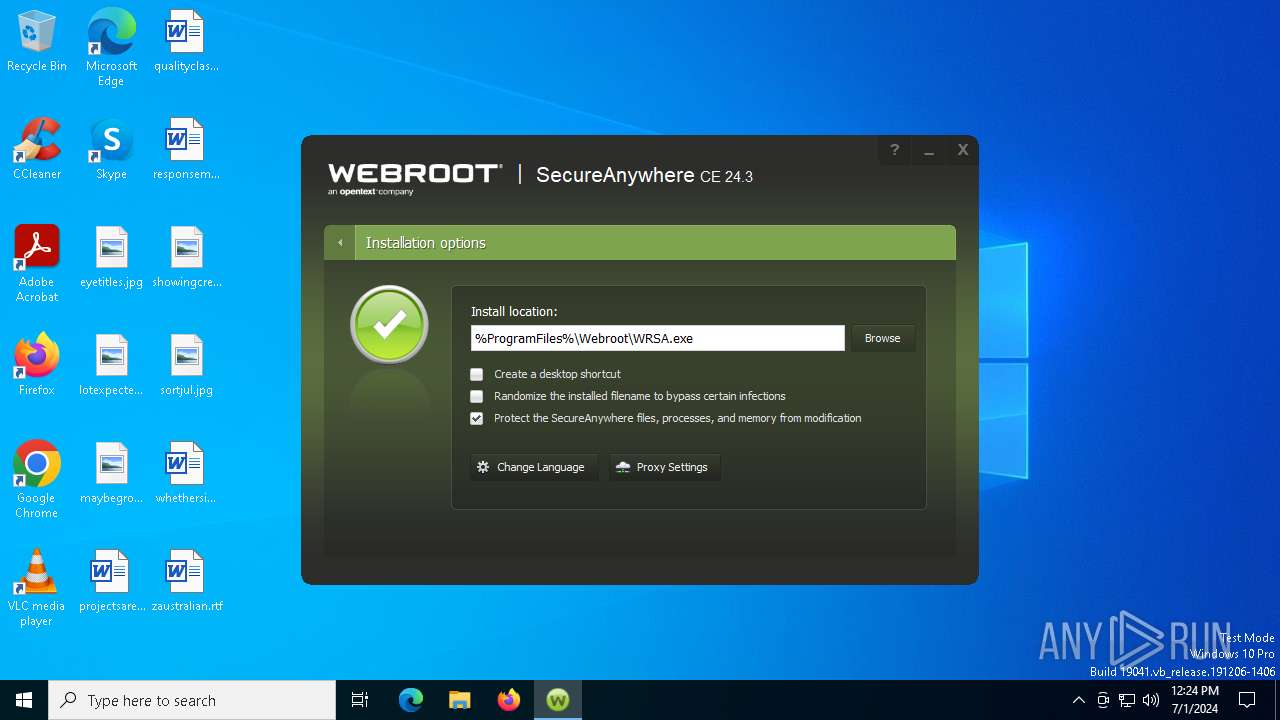Click the Install location path field
Image resolution: width=1280 pixels, height=720 pixels.
(x=658, y=338)
